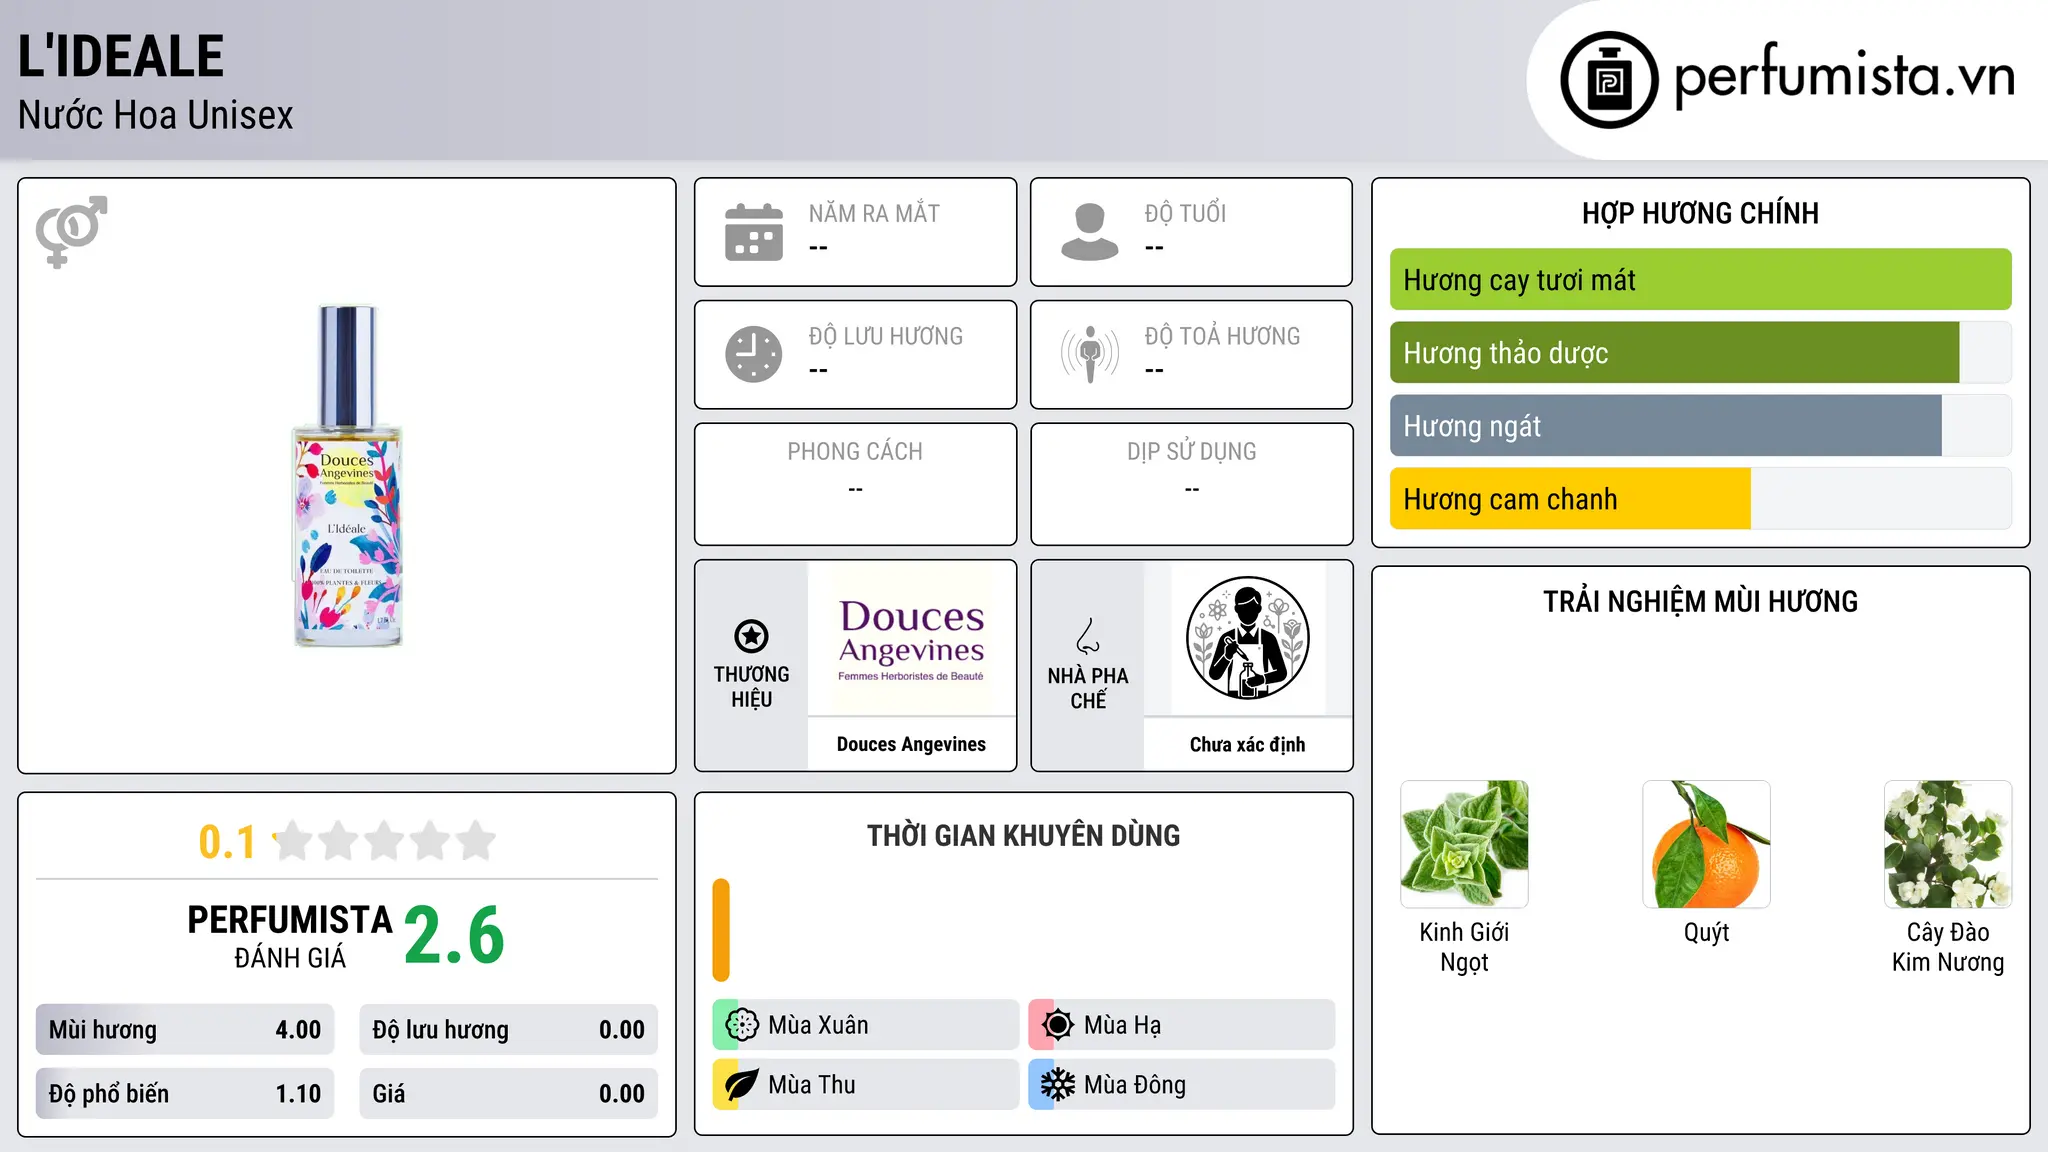
Task: Click the clock icon for longevity
Action: point(754,354)
